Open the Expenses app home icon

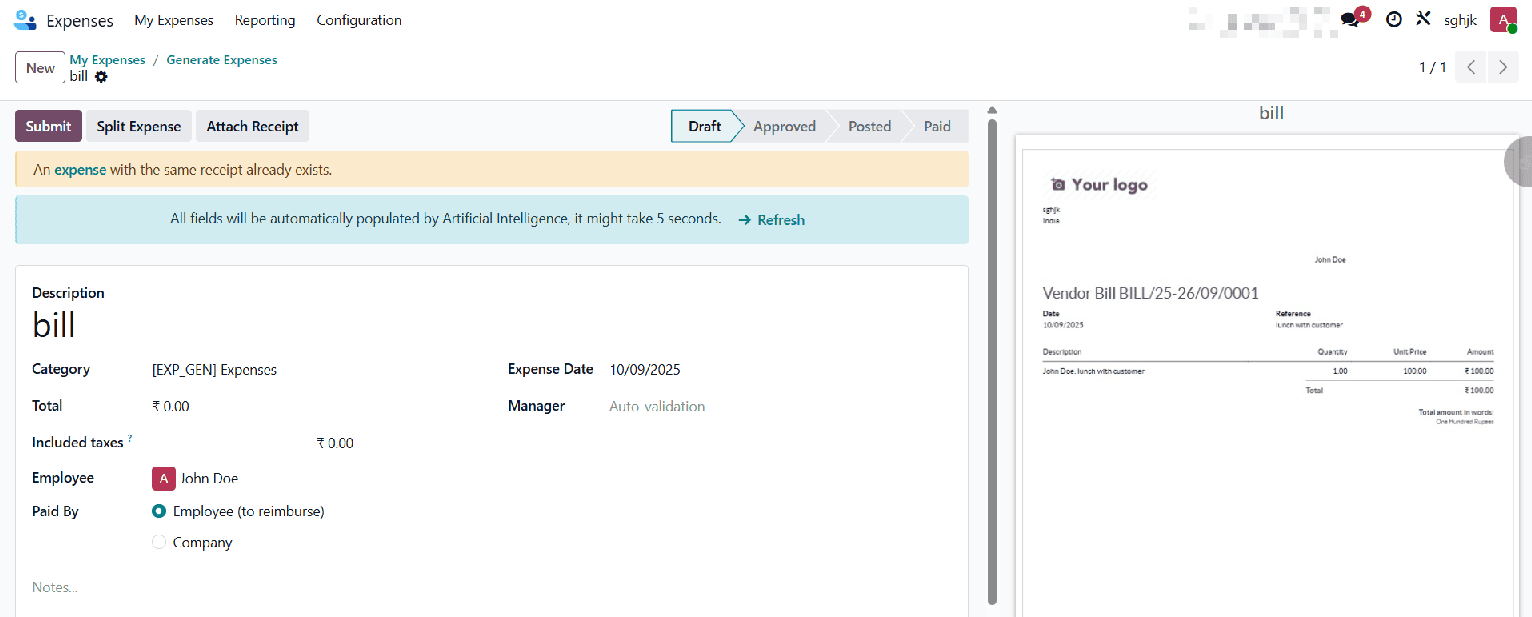point(24,19)
